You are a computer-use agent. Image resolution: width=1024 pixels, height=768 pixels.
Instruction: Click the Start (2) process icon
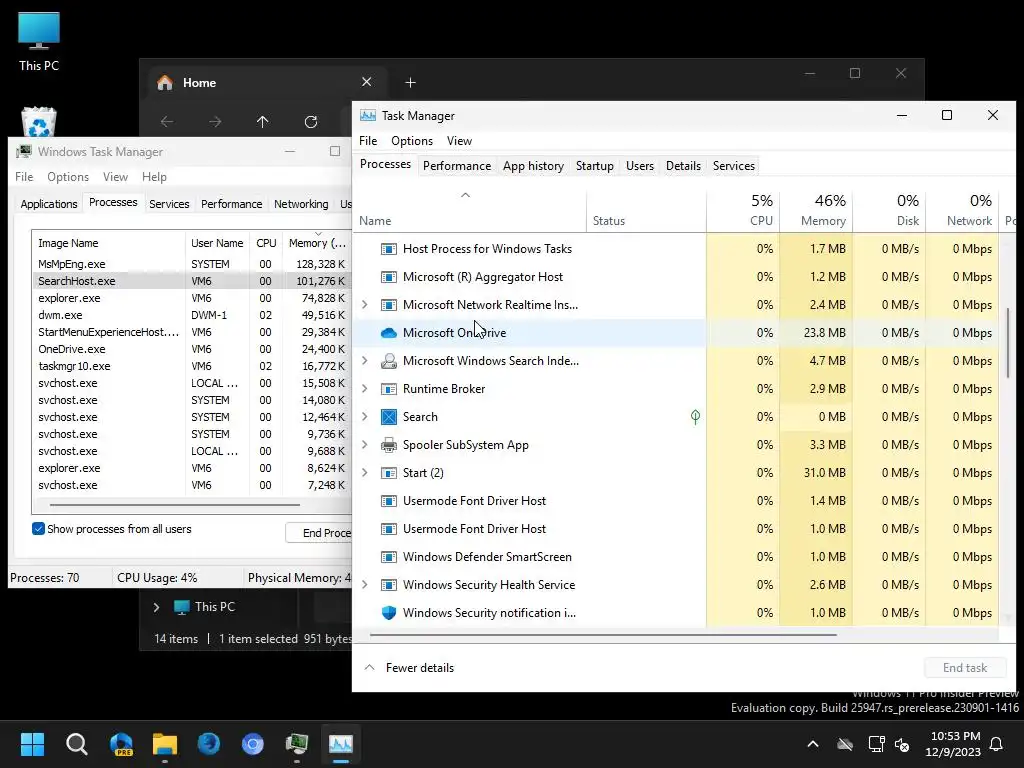click(389, 473)
